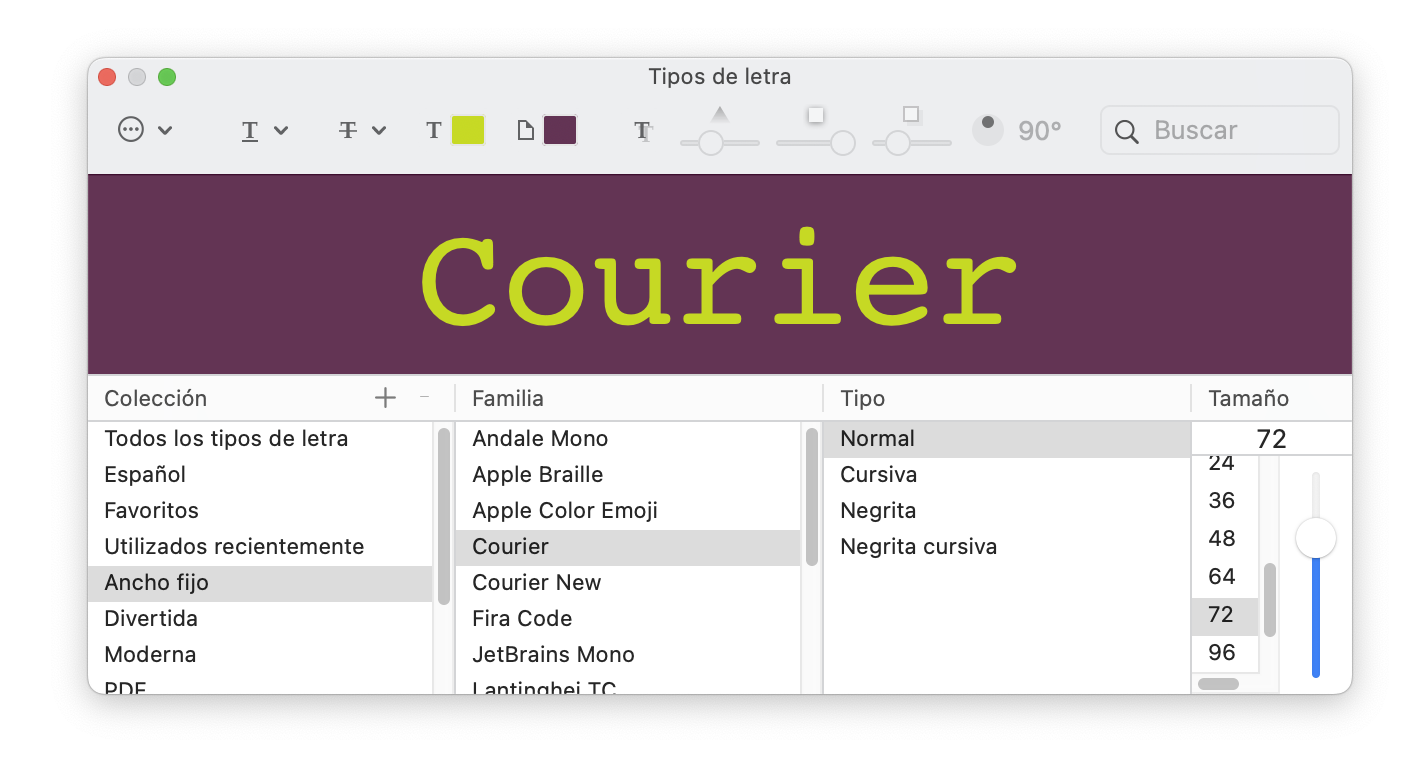Select the "Negrita" typeface
Viewport: 1418px width, 780px height.
[1007, 510]
